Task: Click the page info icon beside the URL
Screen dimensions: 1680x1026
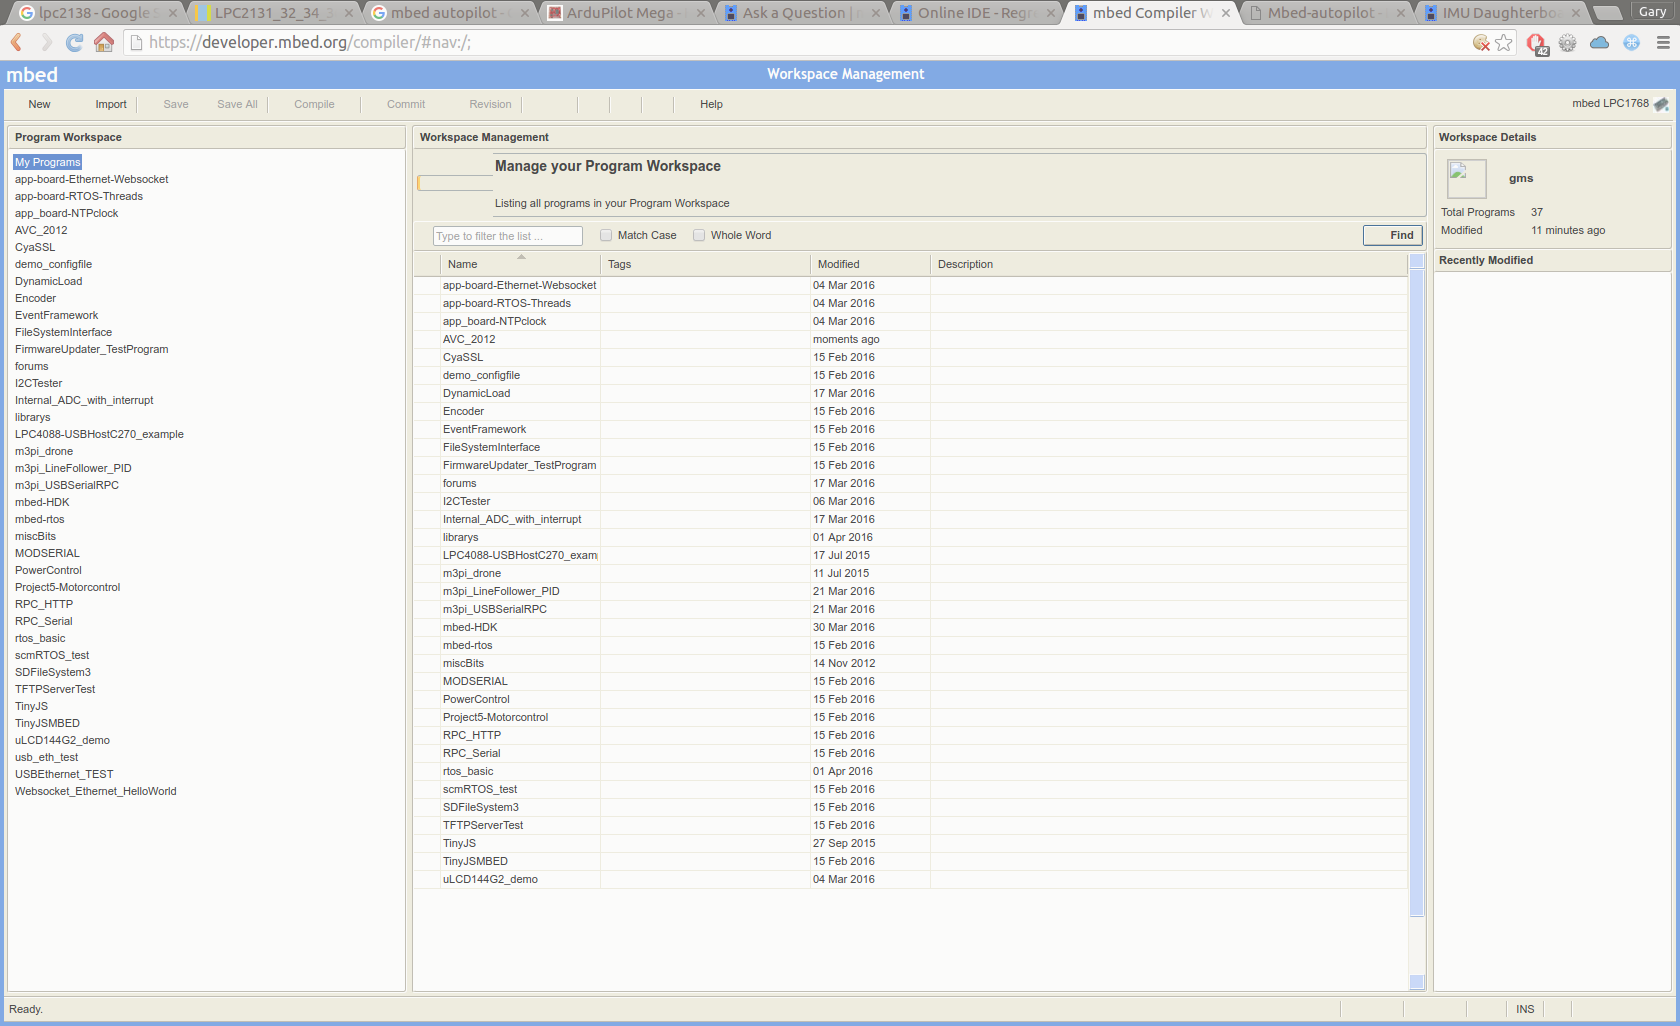Action: tap(137, 42)
